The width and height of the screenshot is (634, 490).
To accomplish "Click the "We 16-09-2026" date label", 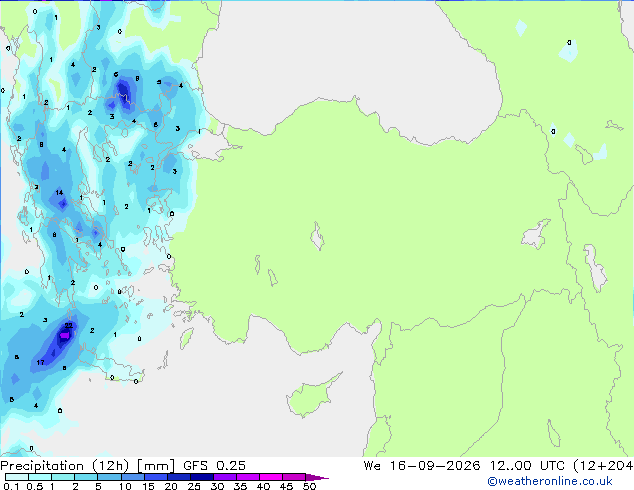I will (x=422, y=465).
